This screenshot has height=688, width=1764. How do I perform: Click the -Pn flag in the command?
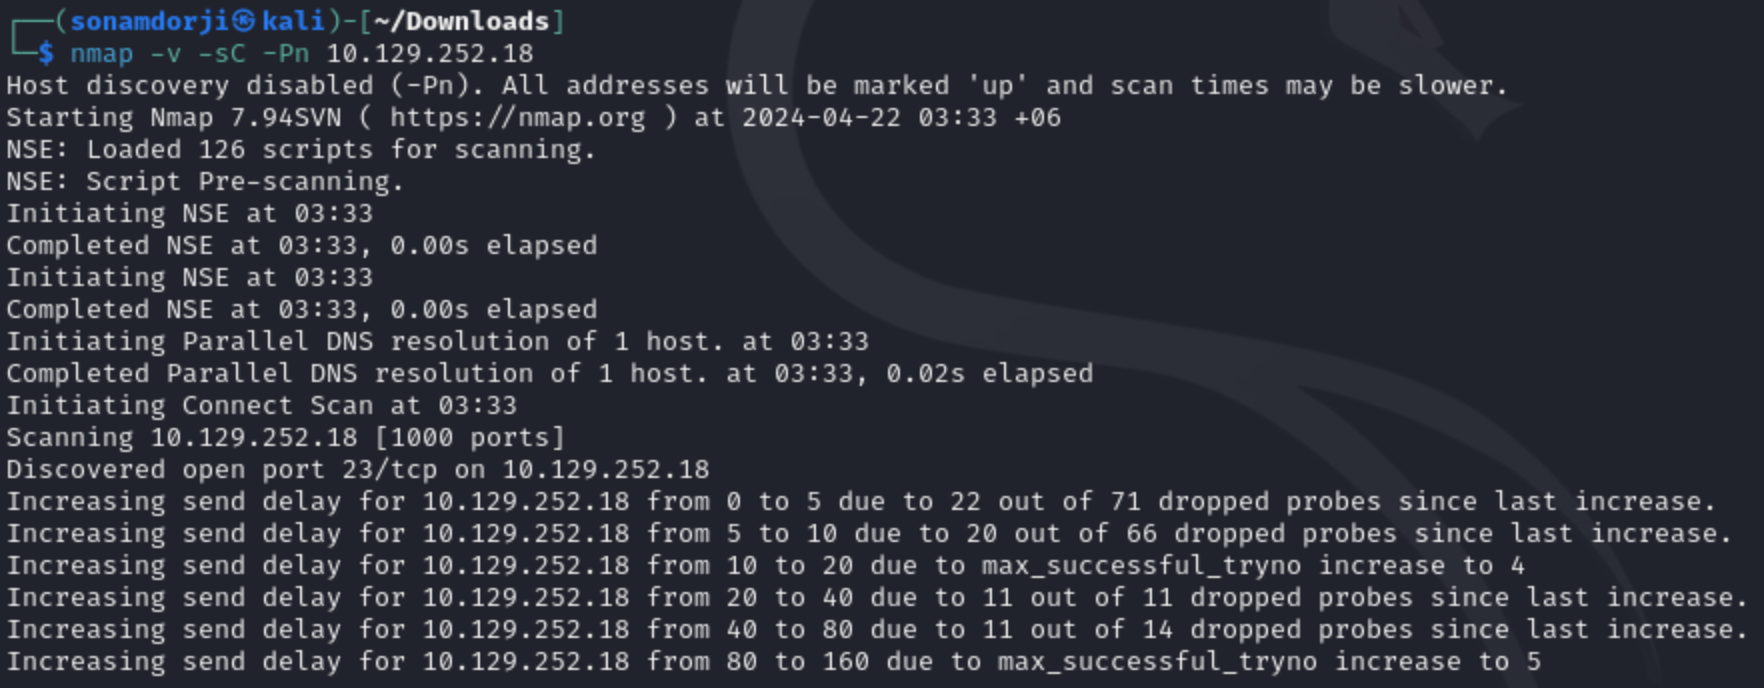tap(285, 53)
